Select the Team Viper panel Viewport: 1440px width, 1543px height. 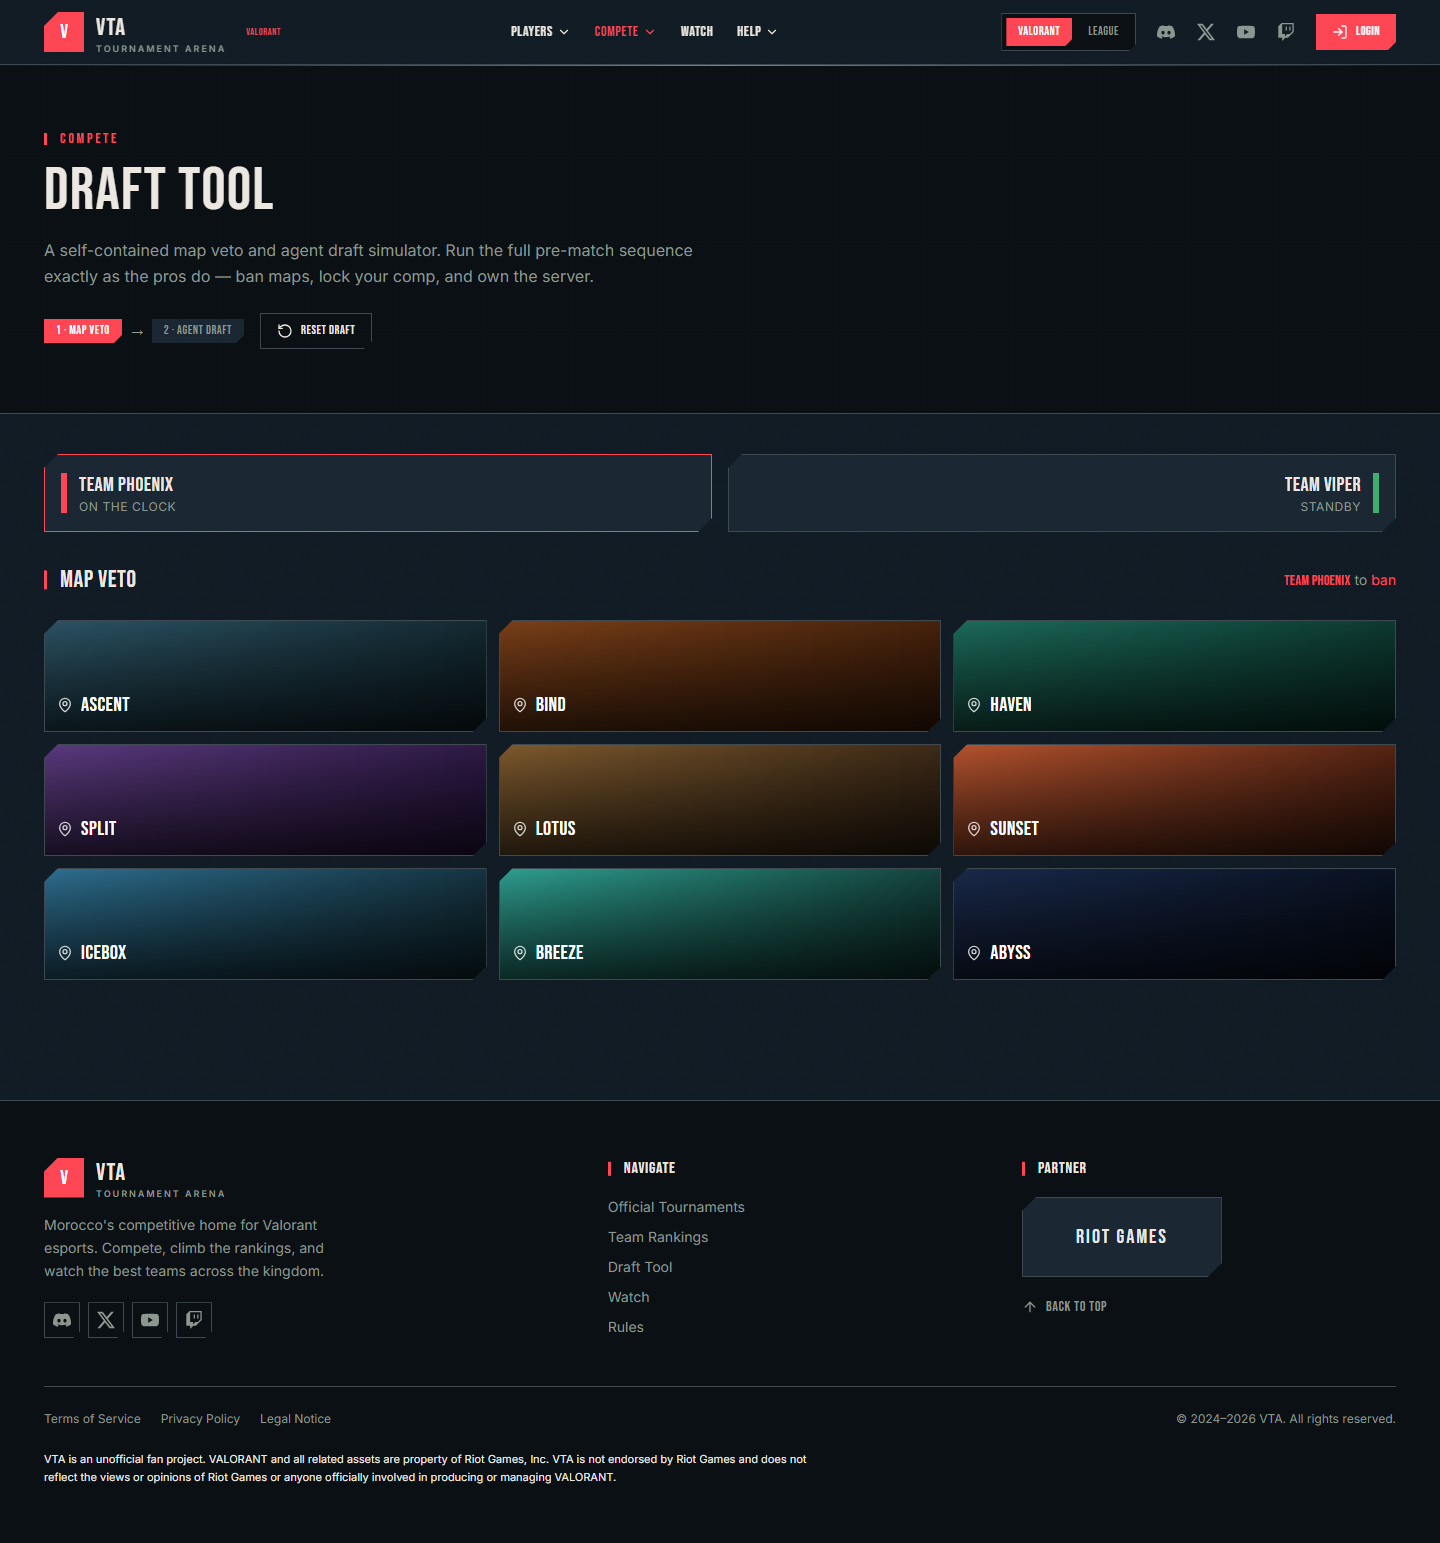1062,493
